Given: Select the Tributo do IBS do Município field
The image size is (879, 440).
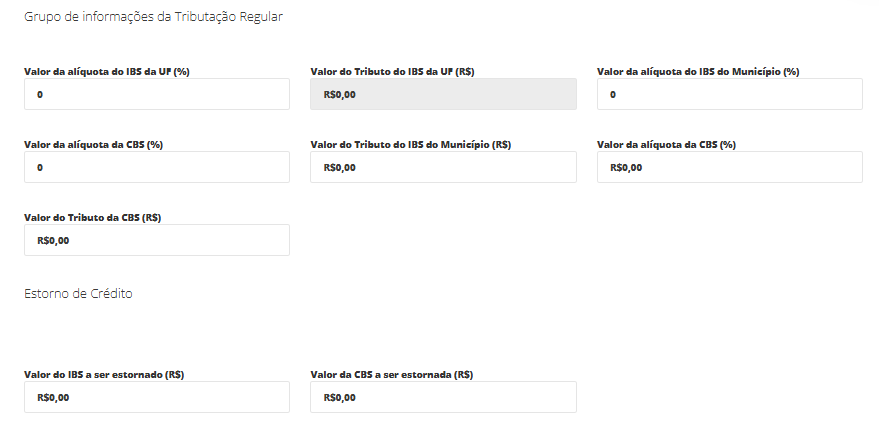Looking at the screenshot, I should coord(443,167).
